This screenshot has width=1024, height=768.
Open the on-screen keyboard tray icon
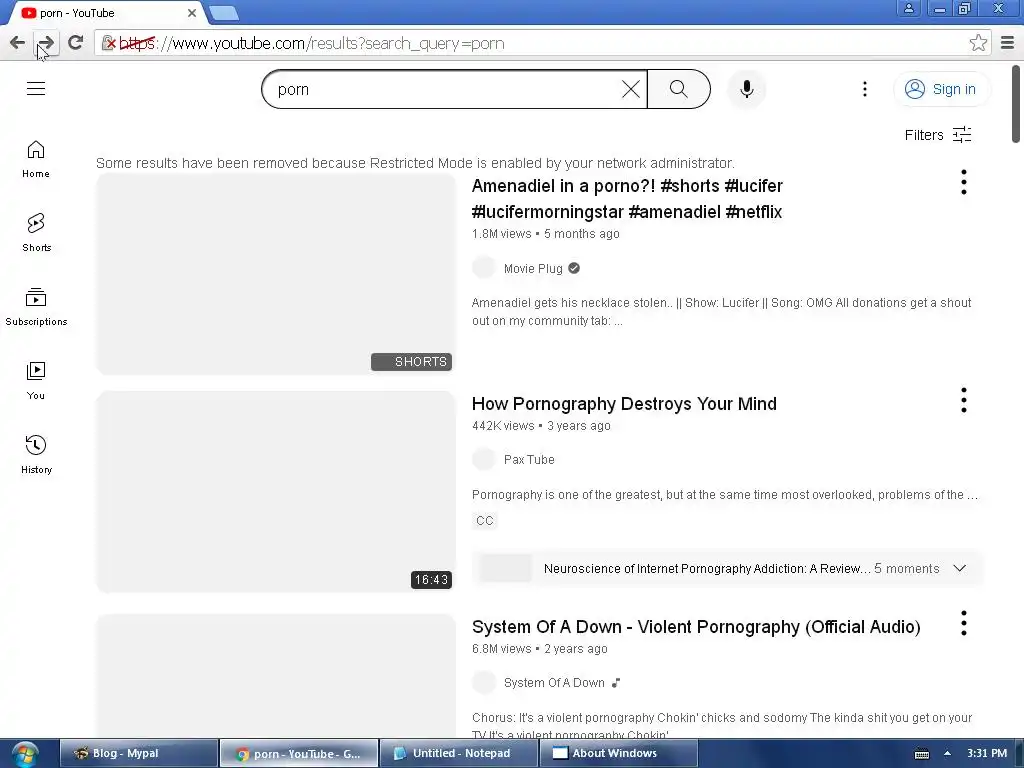point(921,754)
